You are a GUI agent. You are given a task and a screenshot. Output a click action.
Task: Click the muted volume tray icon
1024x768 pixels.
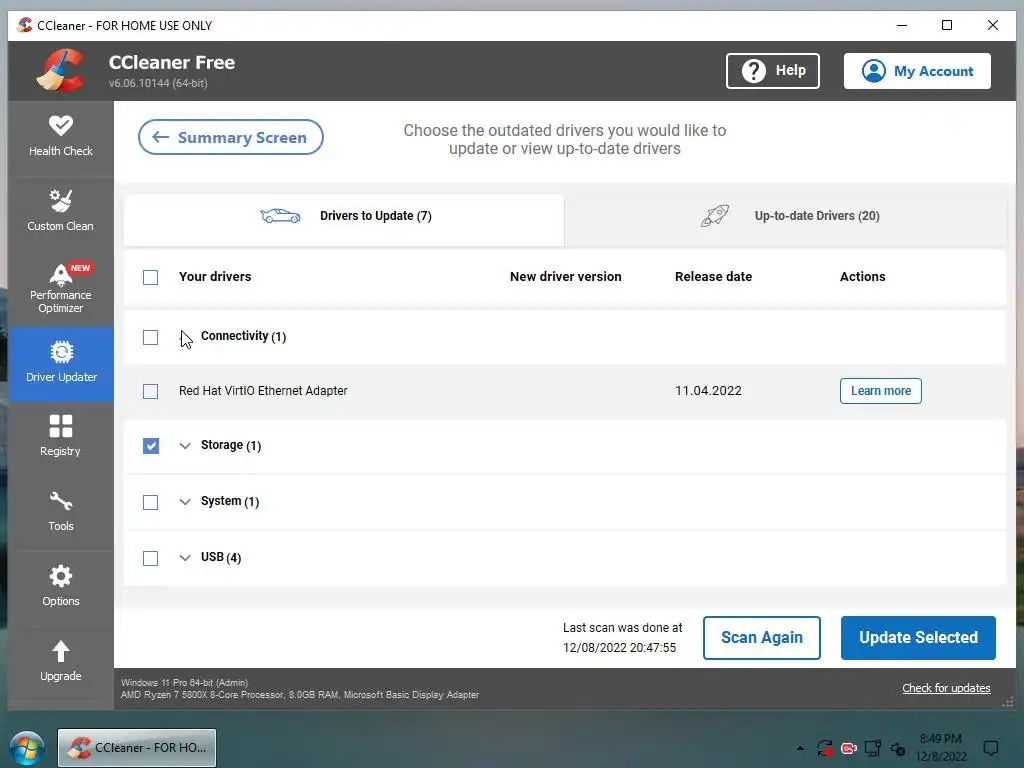tap(898, 748)
